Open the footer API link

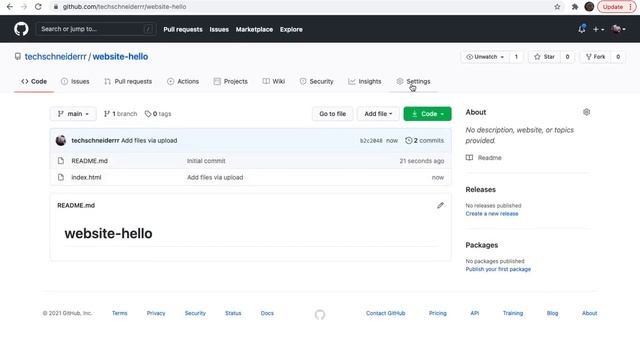click(x=475, y=313)
